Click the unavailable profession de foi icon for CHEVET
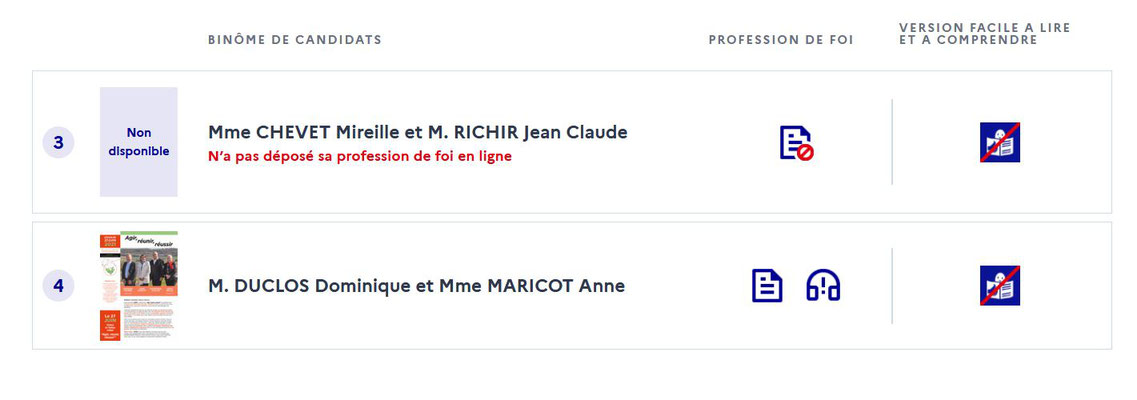This screenshot has height=400, width=1137. pyautogui.click(x=796, y=143)
